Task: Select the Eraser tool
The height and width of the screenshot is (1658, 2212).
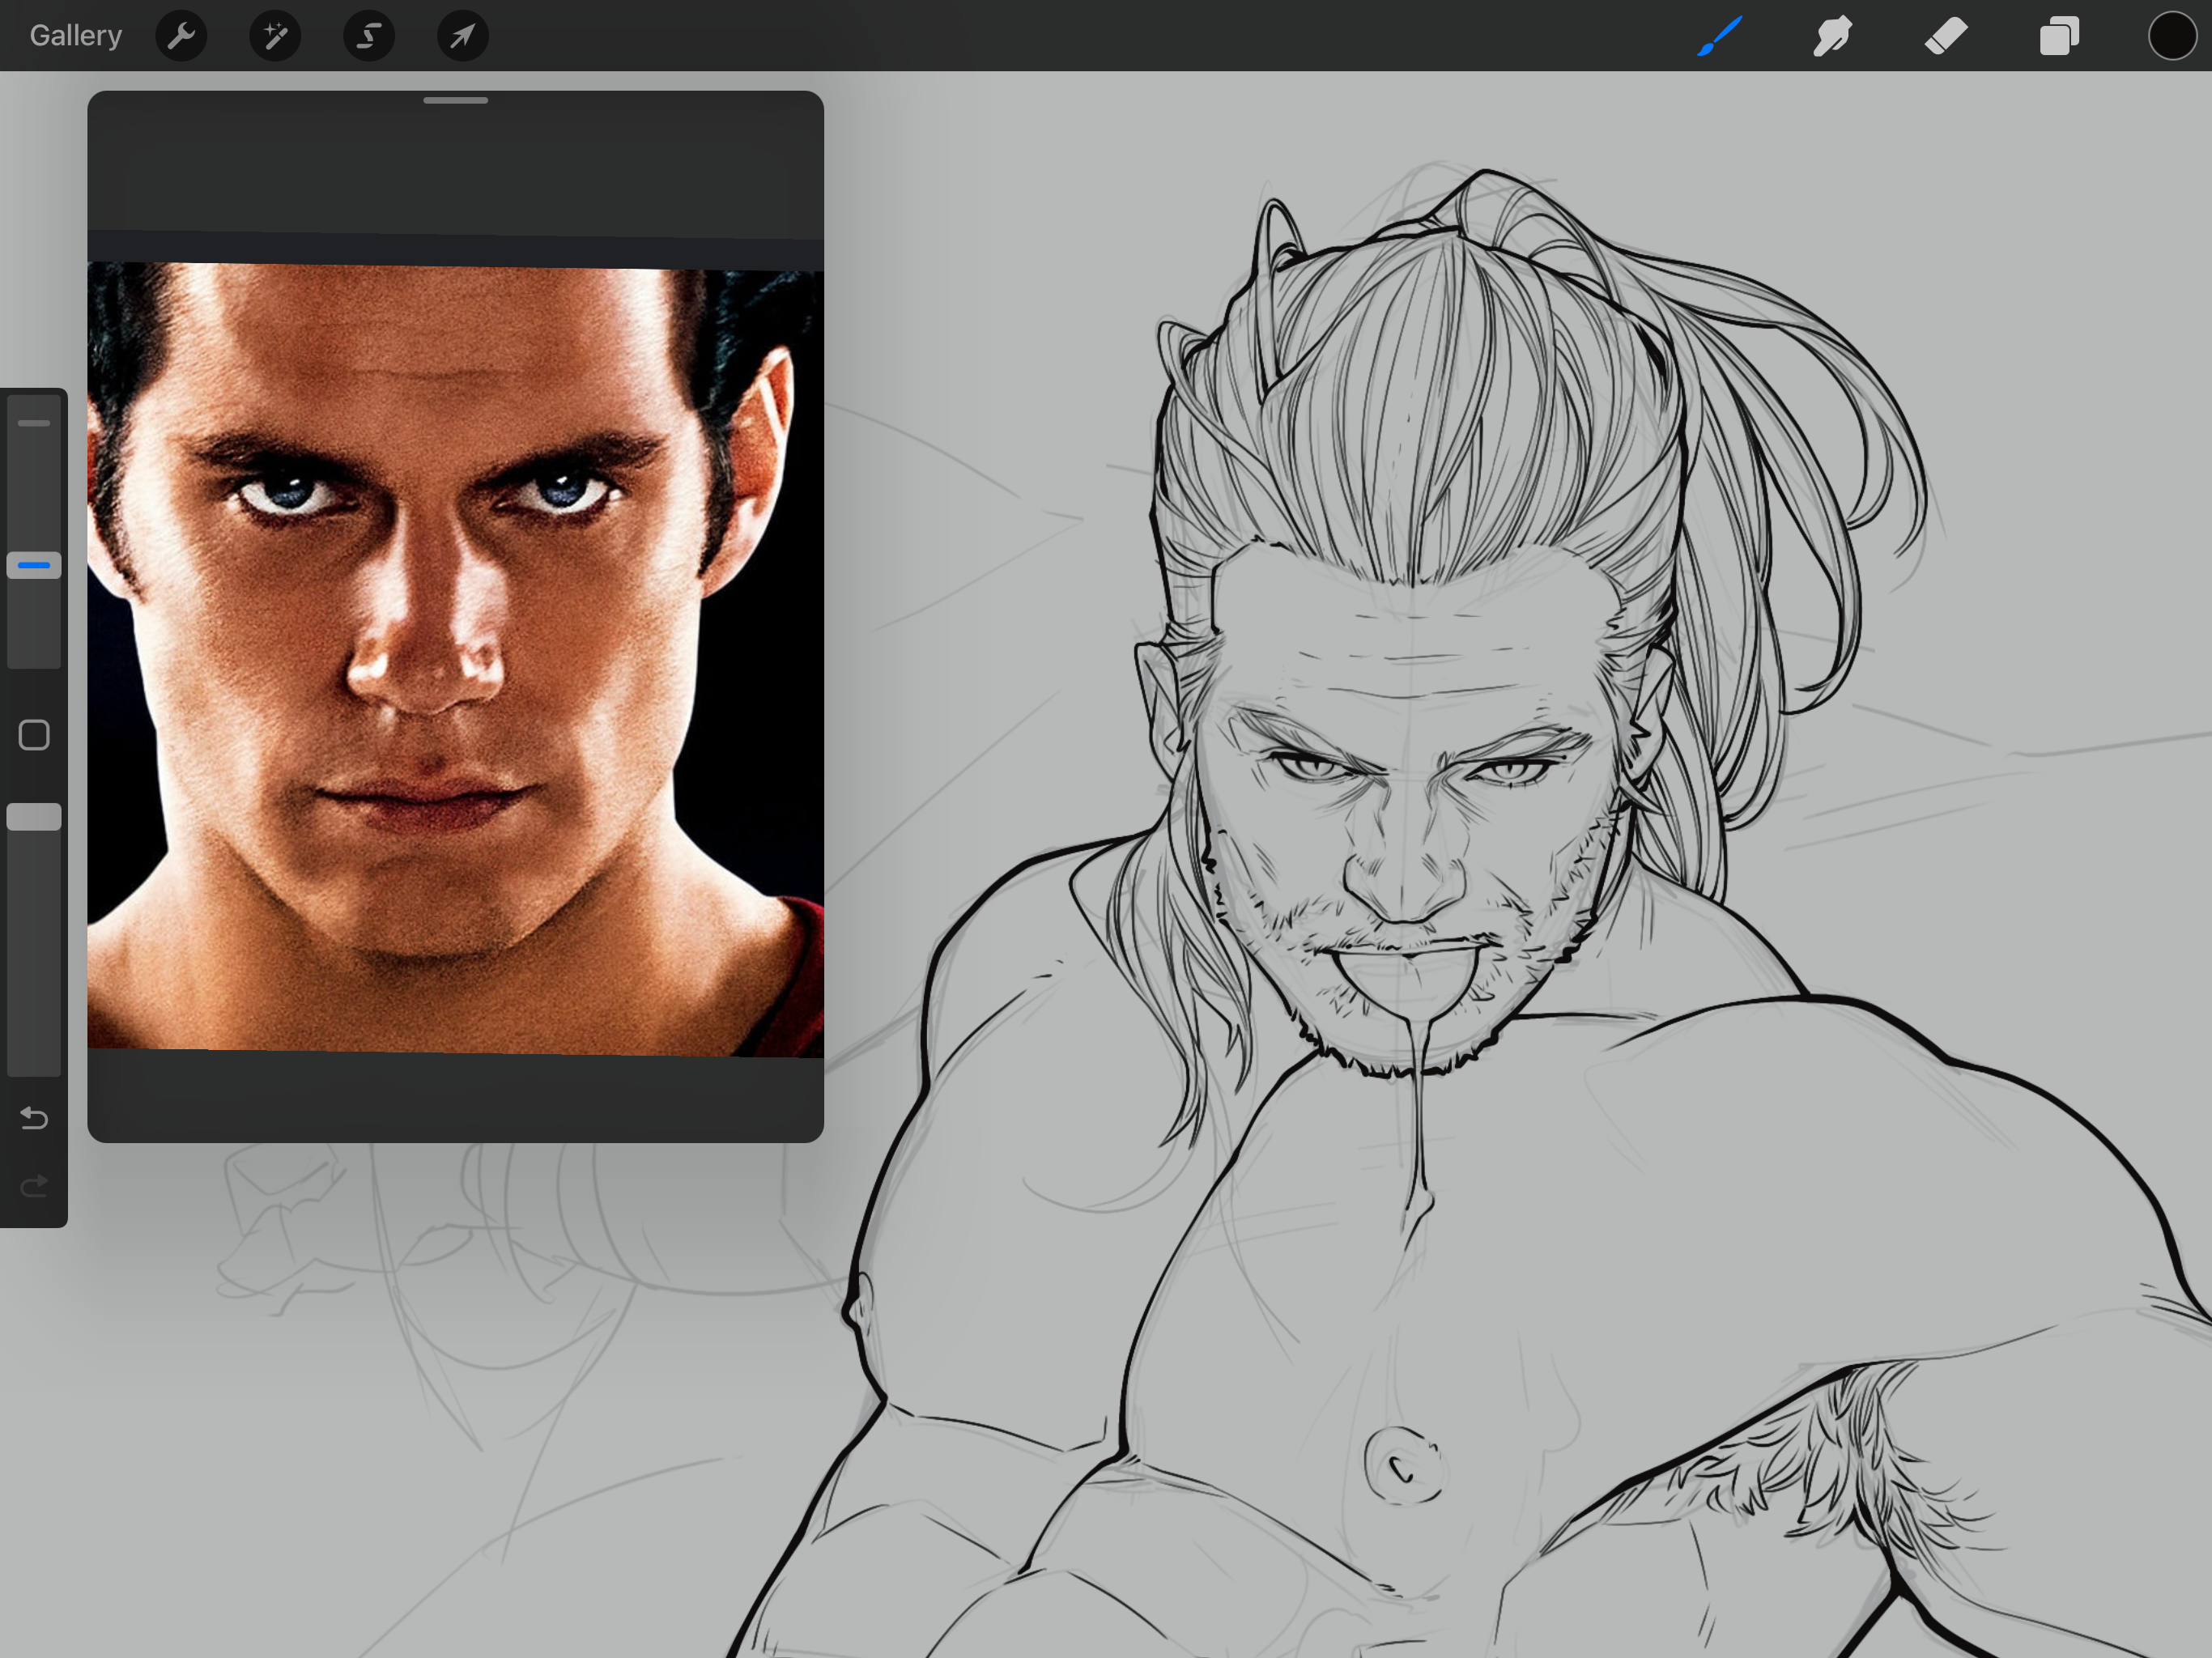Action: pos(1946,36)
